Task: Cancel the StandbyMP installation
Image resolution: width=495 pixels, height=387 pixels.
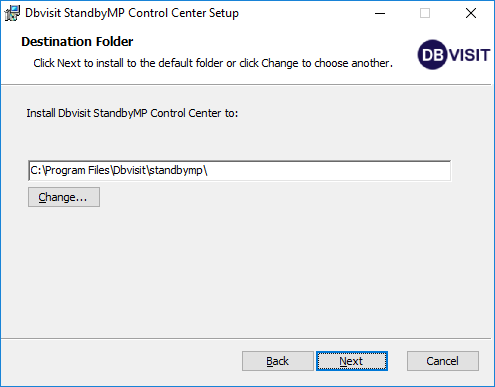Action: click(x=443, y=361)
